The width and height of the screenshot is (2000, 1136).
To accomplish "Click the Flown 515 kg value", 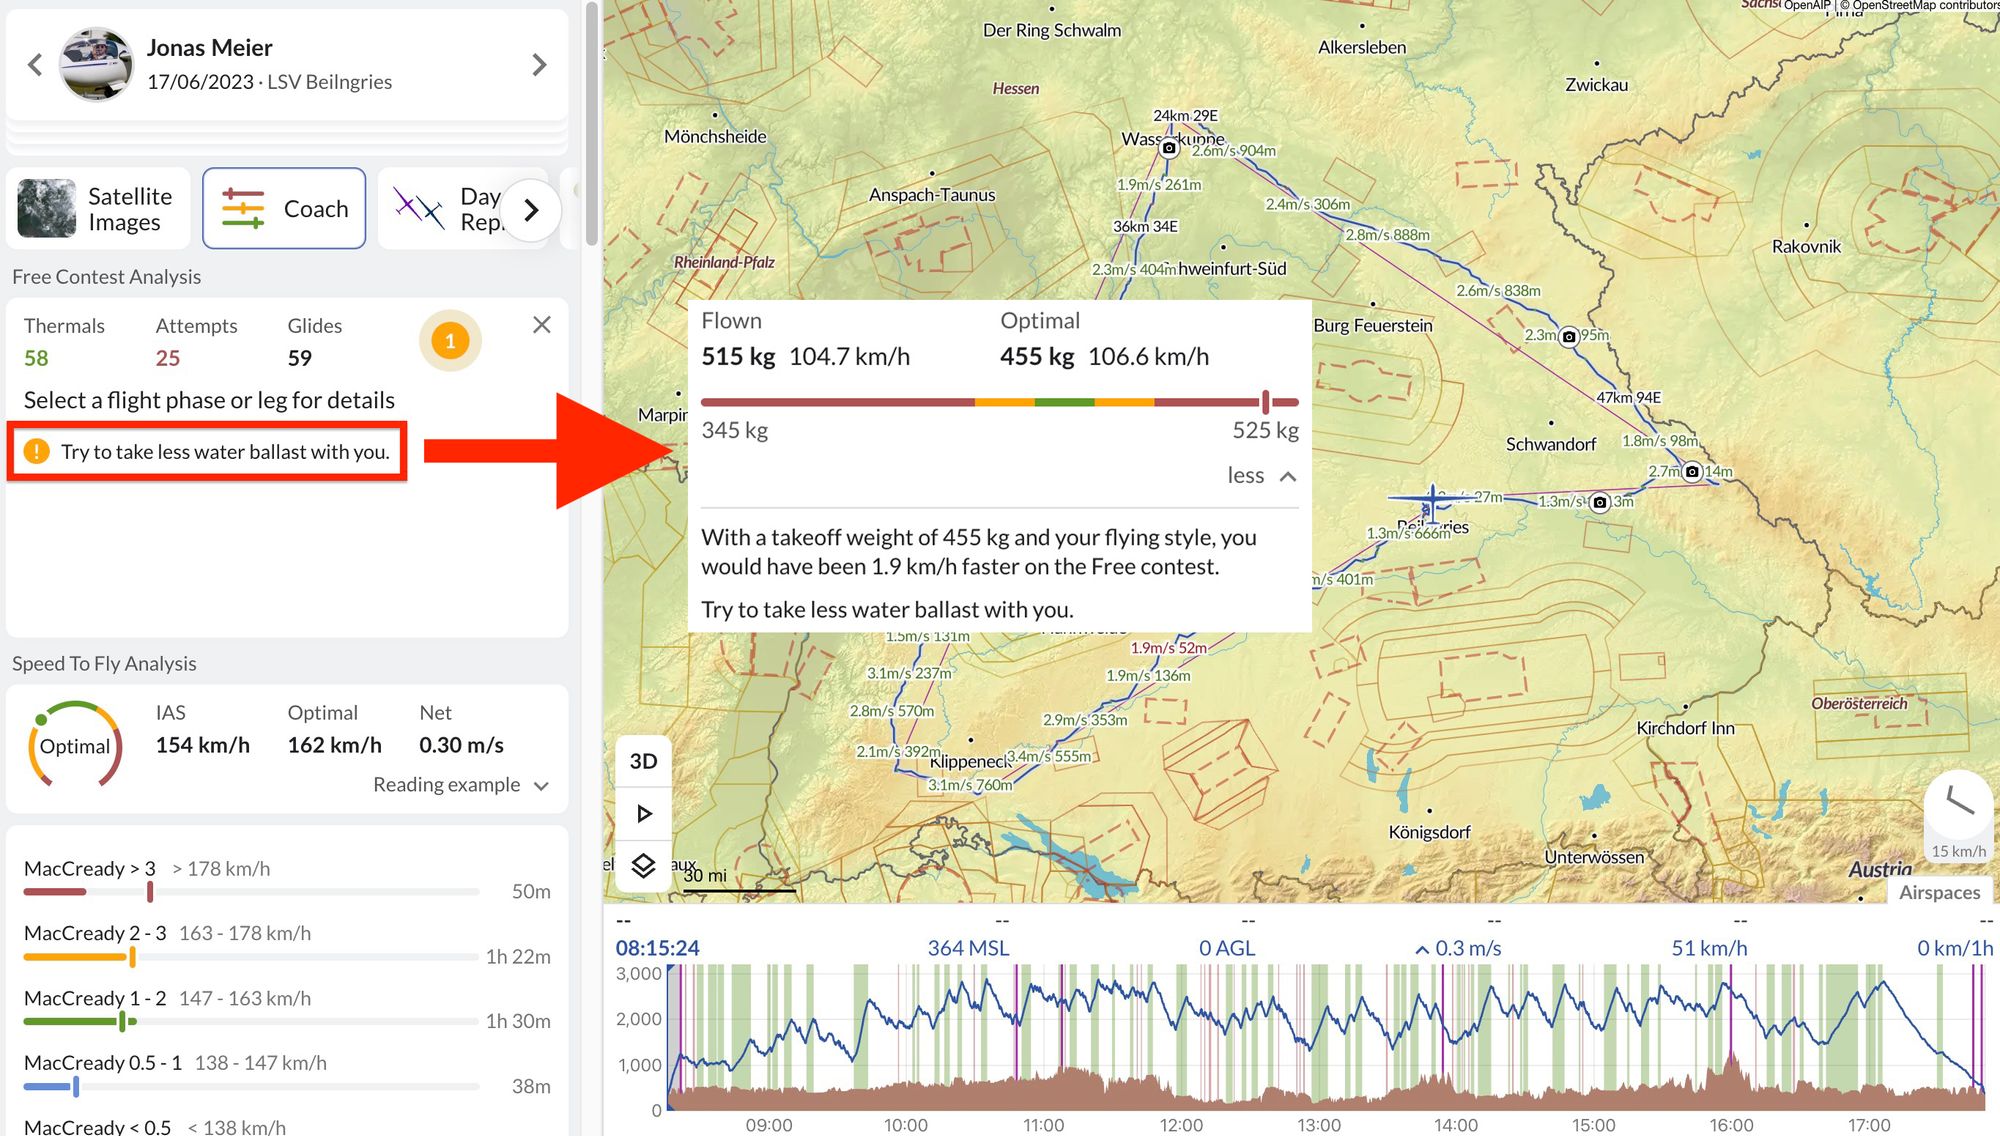I will [738, 357].
